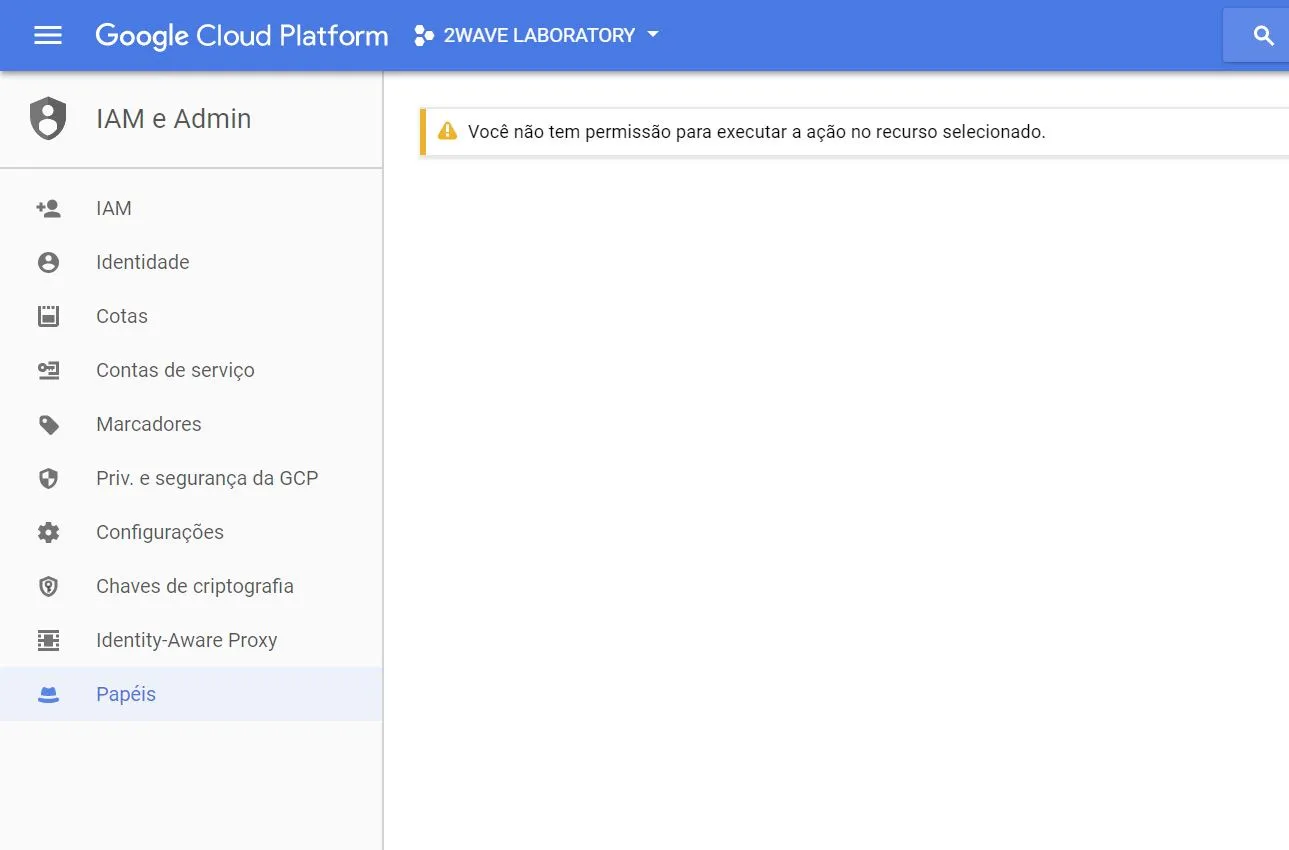Click the project hexagon icon beside 2WAVE LABORATORY
The width and height of the screenshot is (1289, 850).
(424, 36)
